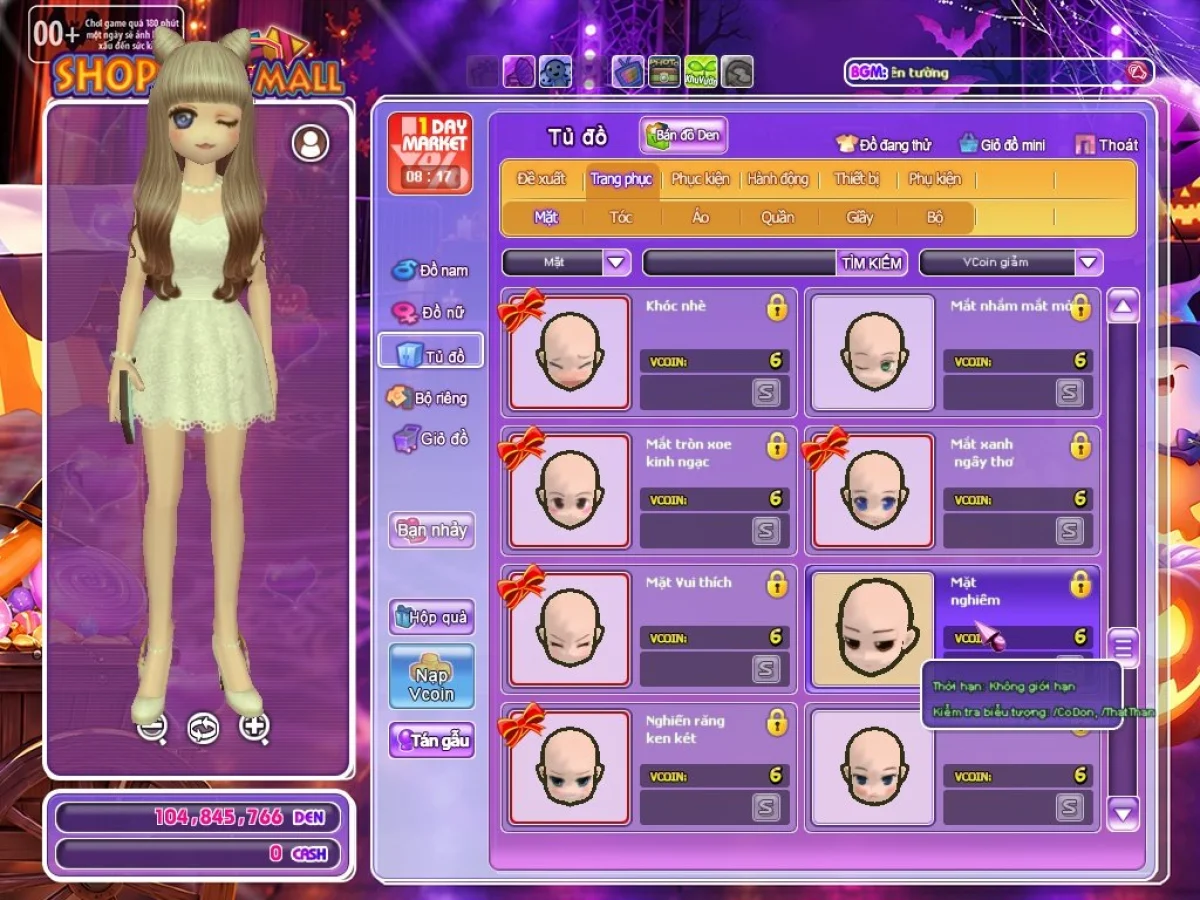Click the lock icon on Mặt Vui thích
The height and width of the screenshot is (900, 1200).
777,583
